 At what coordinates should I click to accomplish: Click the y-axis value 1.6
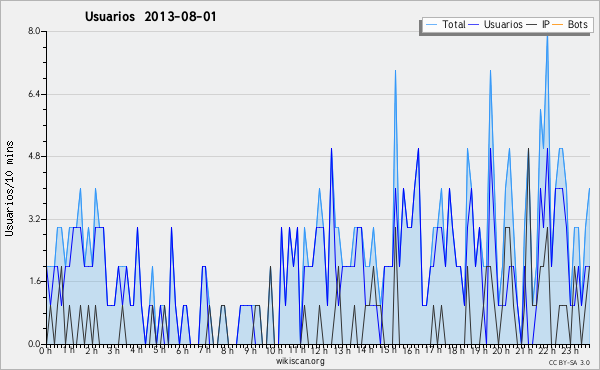34,281
